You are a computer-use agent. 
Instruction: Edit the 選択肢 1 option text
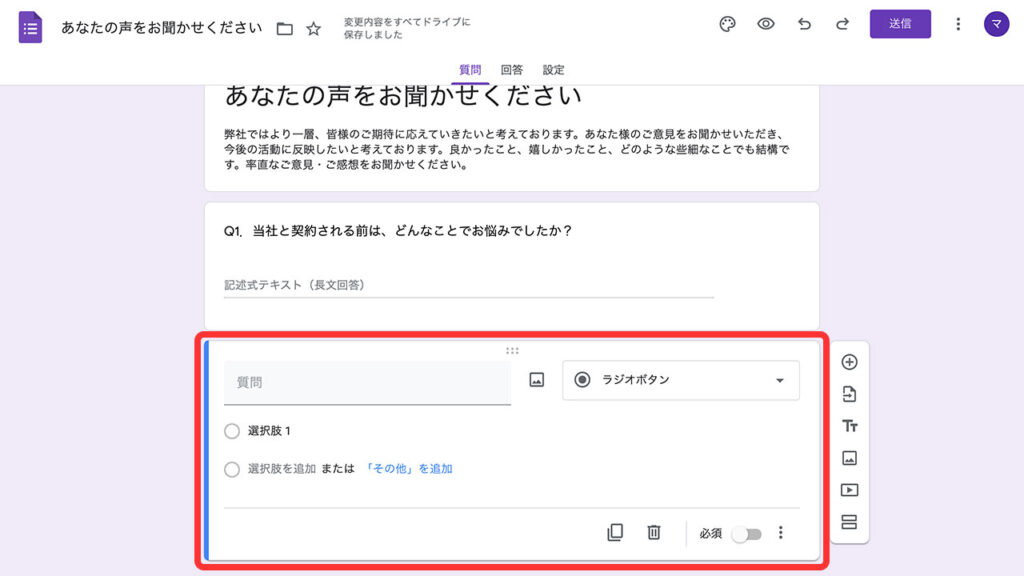(x=269, y=431)
